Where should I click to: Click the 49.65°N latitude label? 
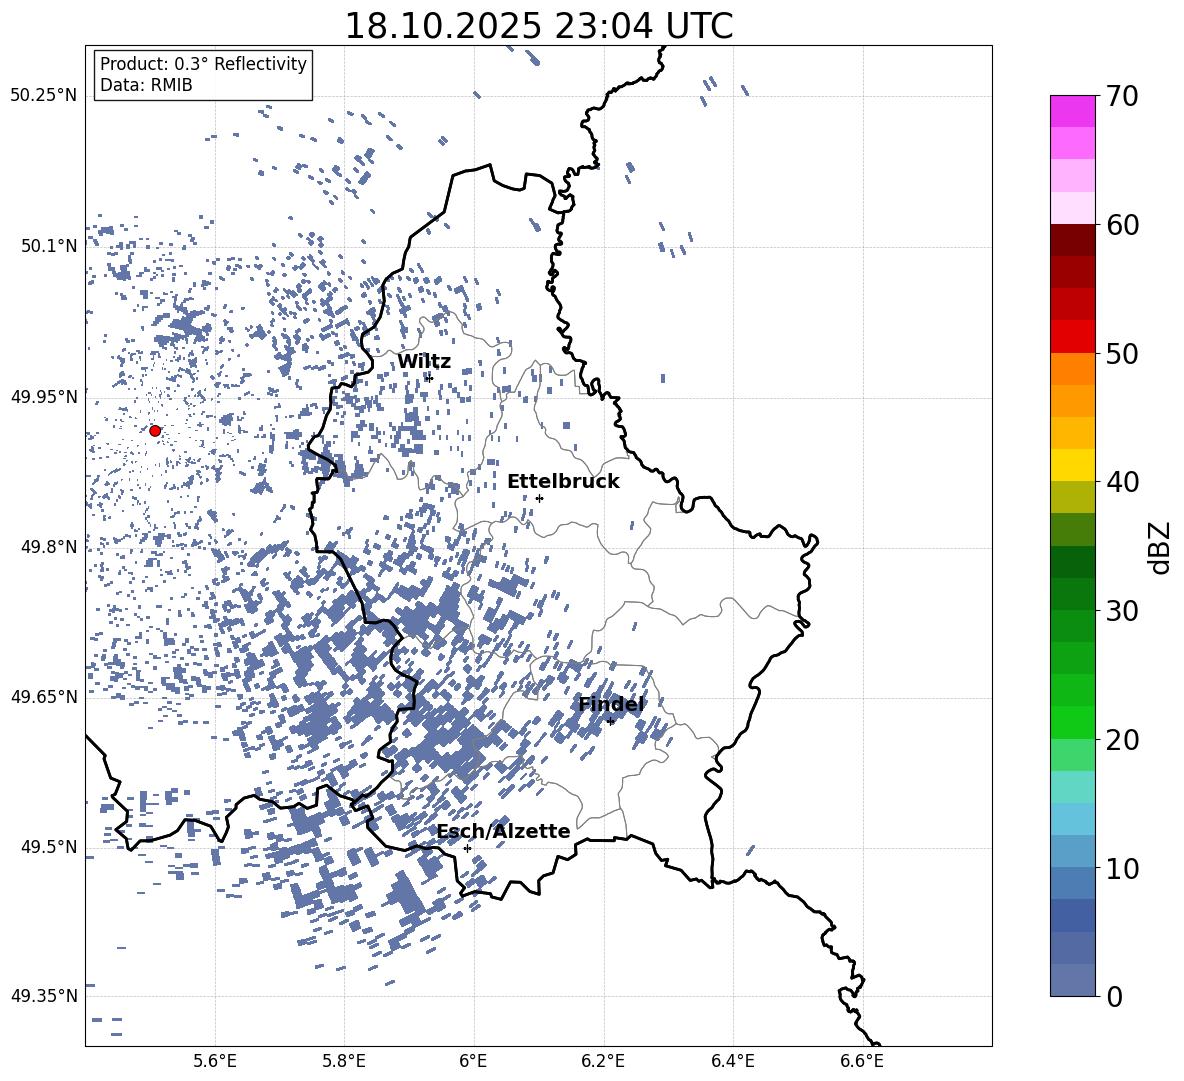pos(44,696)
